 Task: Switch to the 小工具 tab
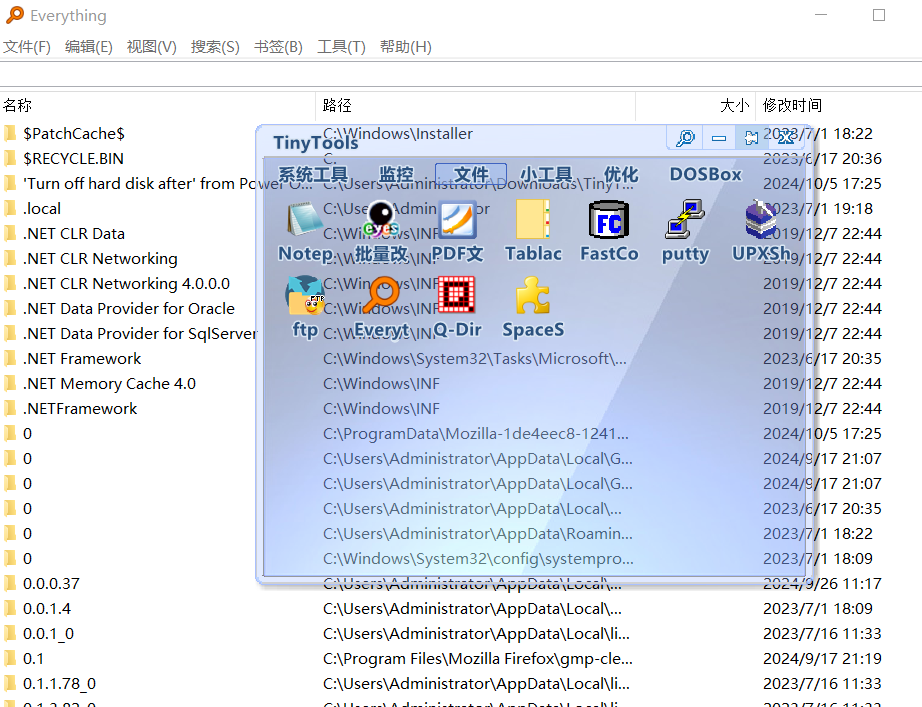tap(546, 175)
